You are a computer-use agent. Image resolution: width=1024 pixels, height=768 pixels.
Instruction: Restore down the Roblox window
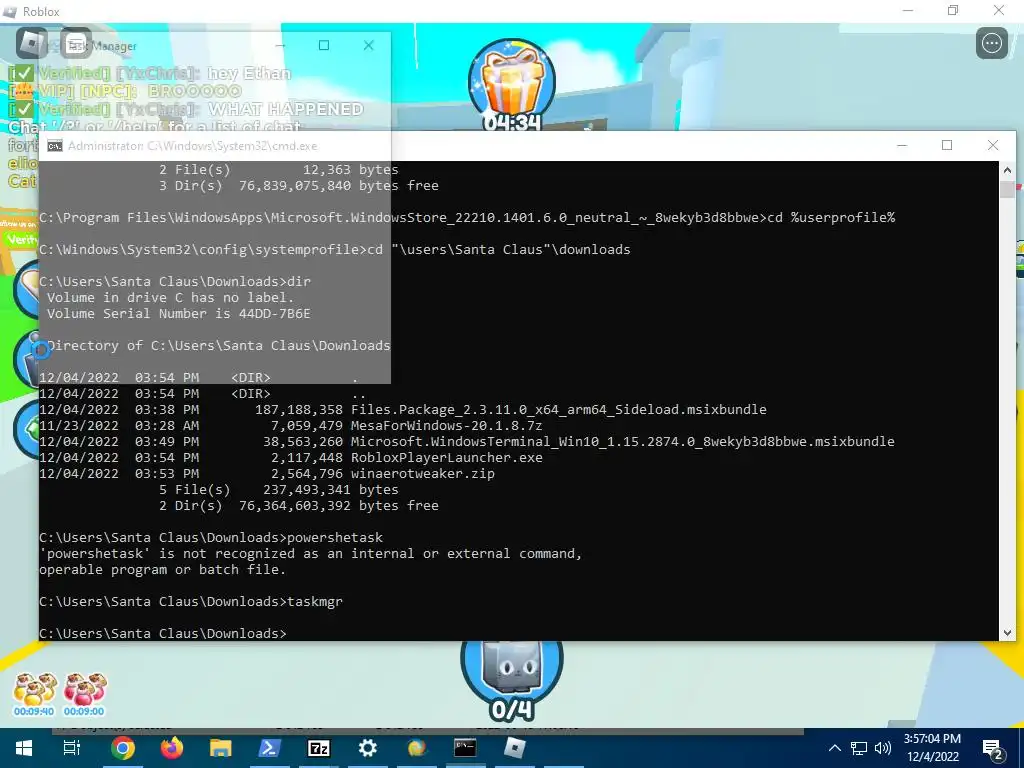tap(953, 10)
